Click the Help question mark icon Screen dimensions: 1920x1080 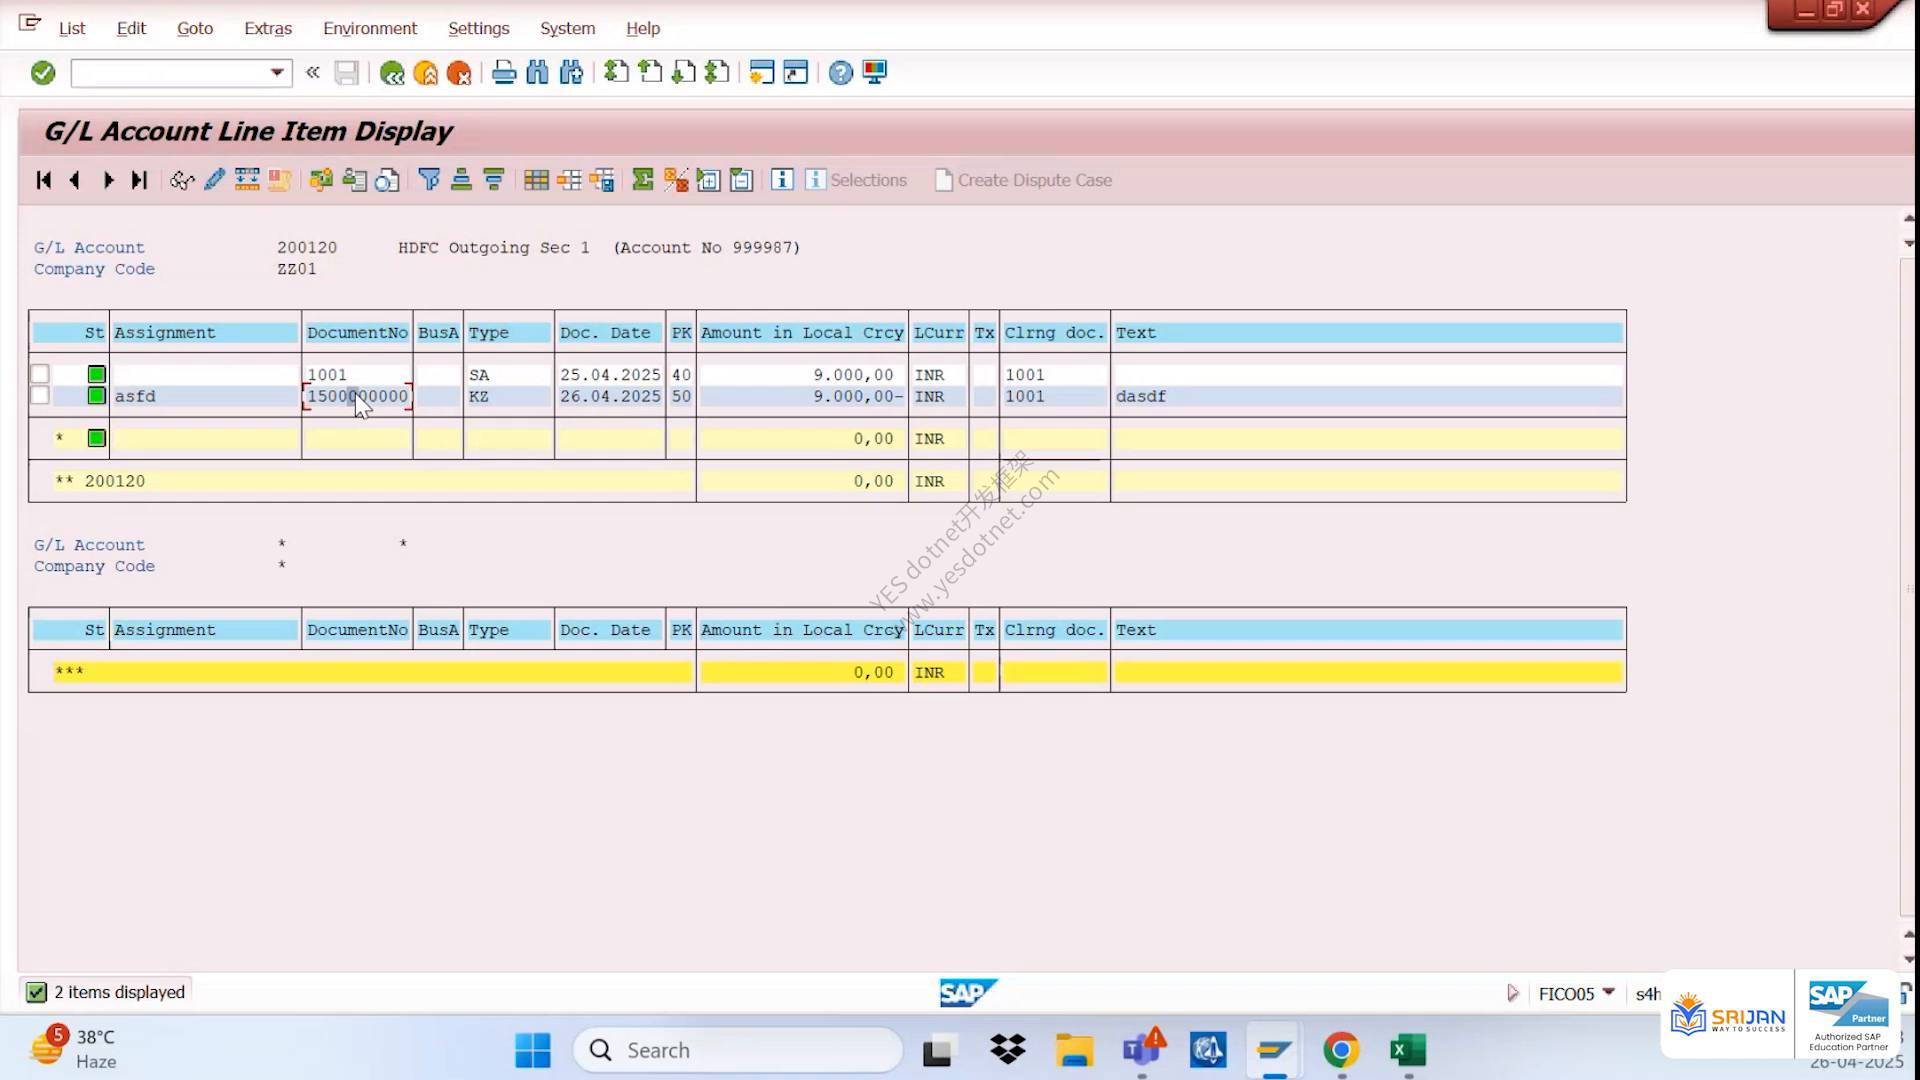pos(841,72)
